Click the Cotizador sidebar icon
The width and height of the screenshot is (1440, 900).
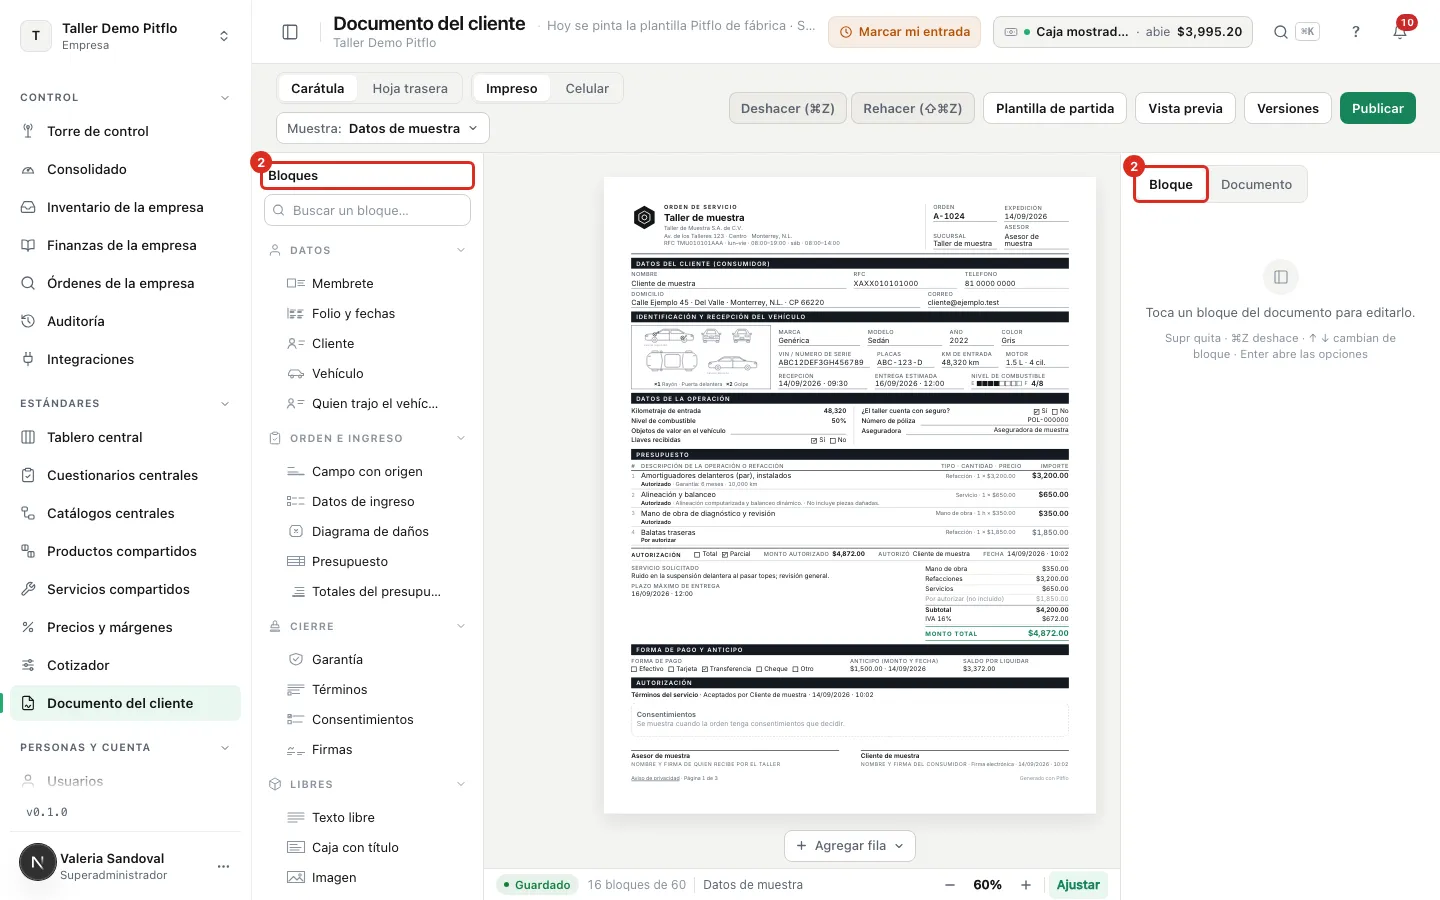(28, 665)
